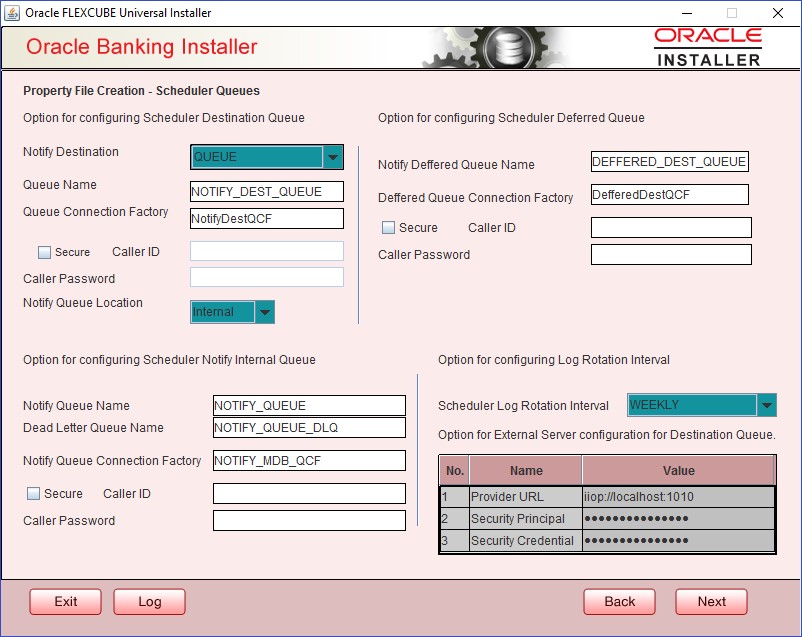The image size is (802, 637).
Task: Focus Caller Password field for Notify Internal Queue
Action: pos(309,520)
